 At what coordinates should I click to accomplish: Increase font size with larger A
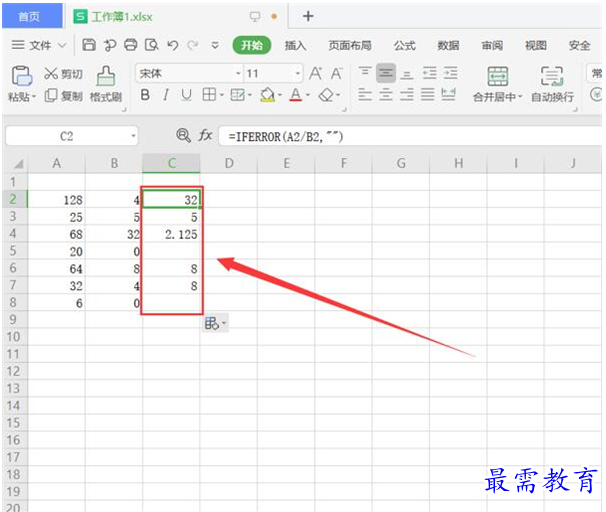coord(316,73)
